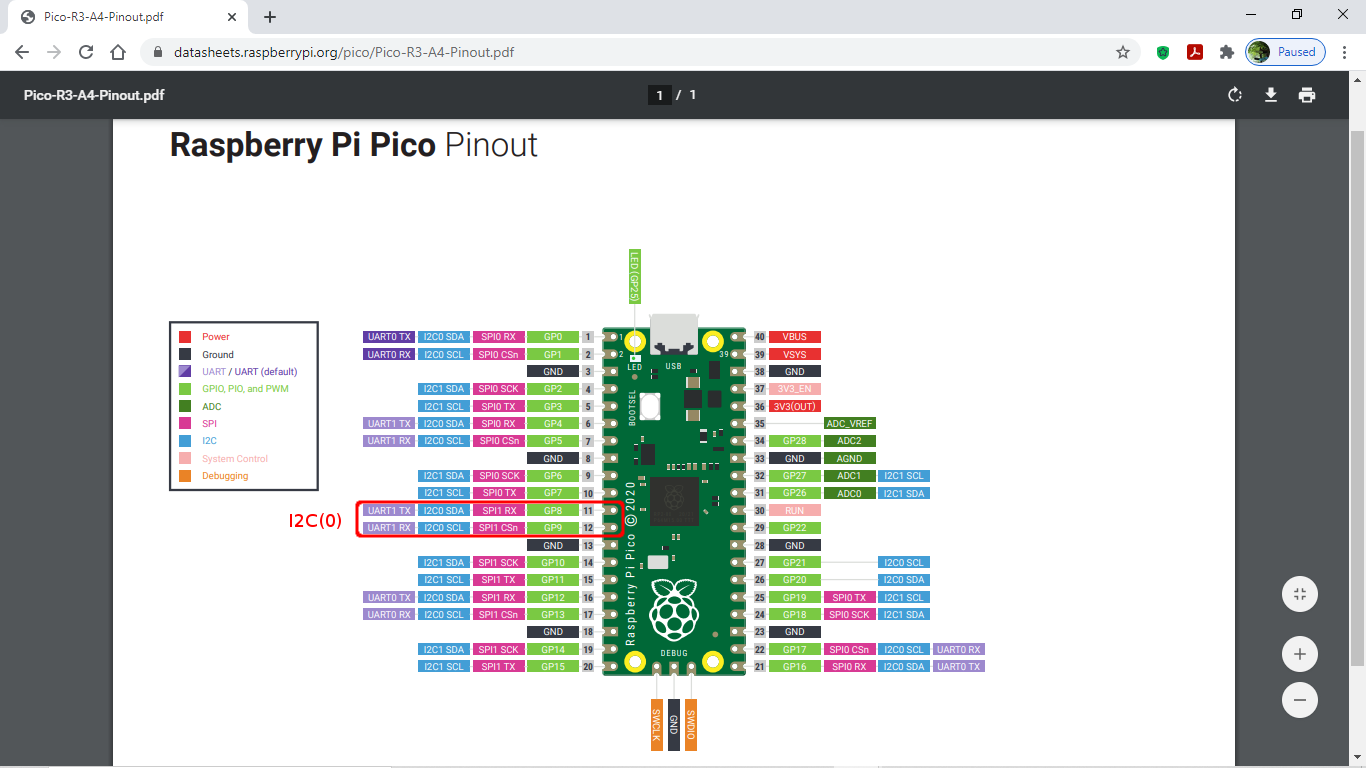Click the GP13 pin label

[x=553, y=614]
